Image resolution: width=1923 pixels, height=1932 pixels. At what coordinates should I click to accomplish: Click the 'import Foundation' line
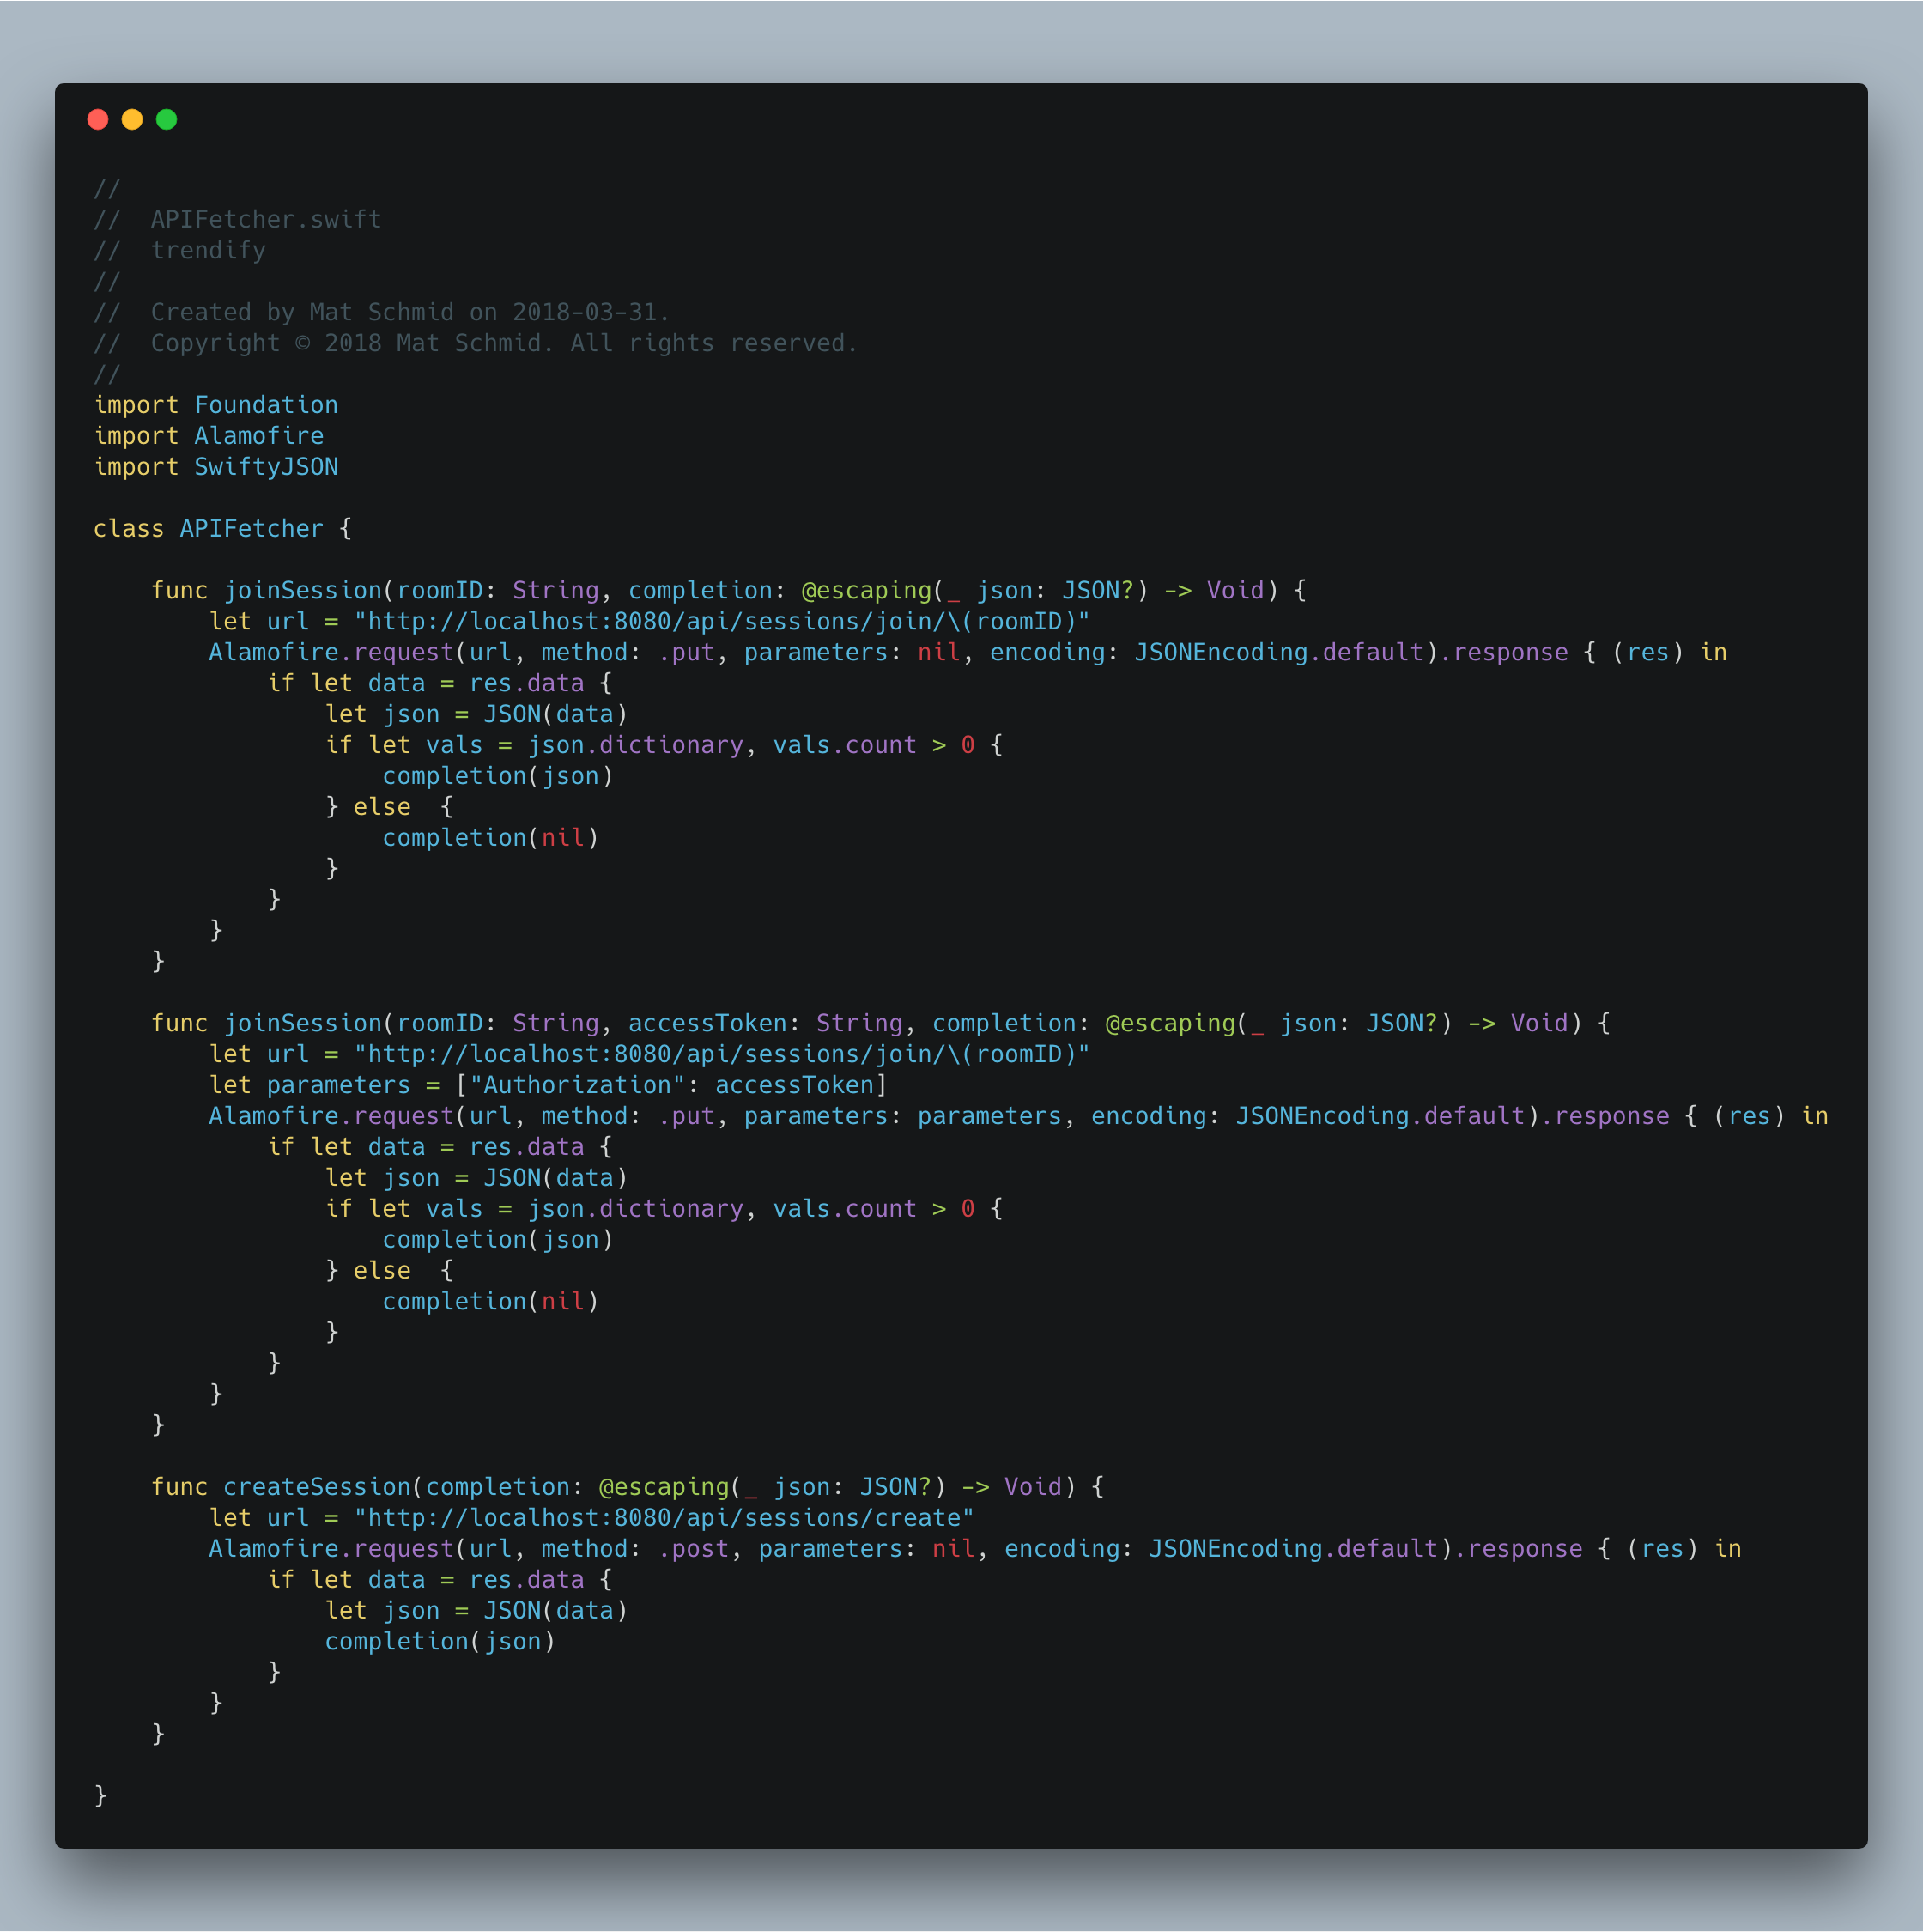[216, 405]
